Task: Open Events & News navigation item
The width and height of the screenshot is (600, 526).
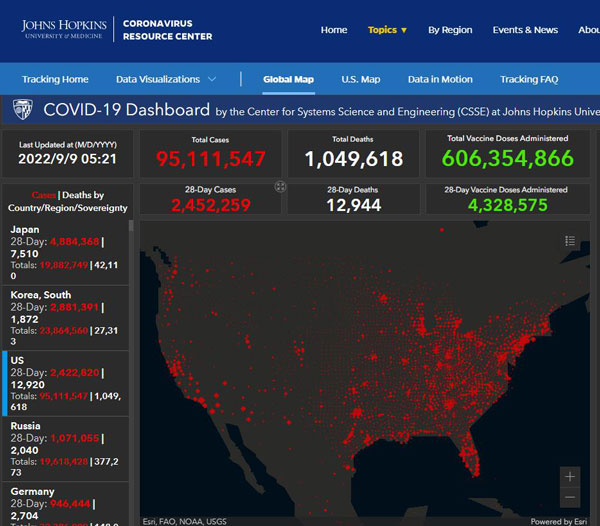Action: pos(525,30)
